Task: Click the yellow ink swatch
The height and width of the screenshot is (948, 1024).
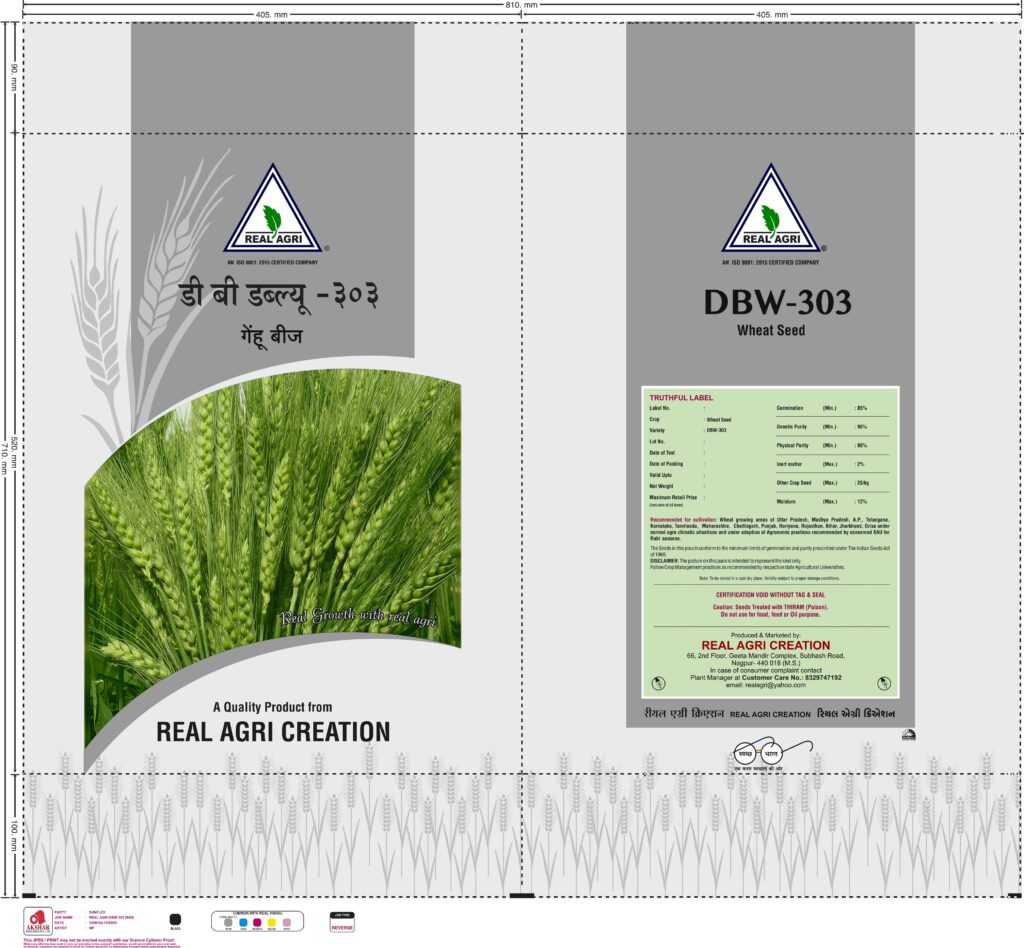Action: coord(272,922)
